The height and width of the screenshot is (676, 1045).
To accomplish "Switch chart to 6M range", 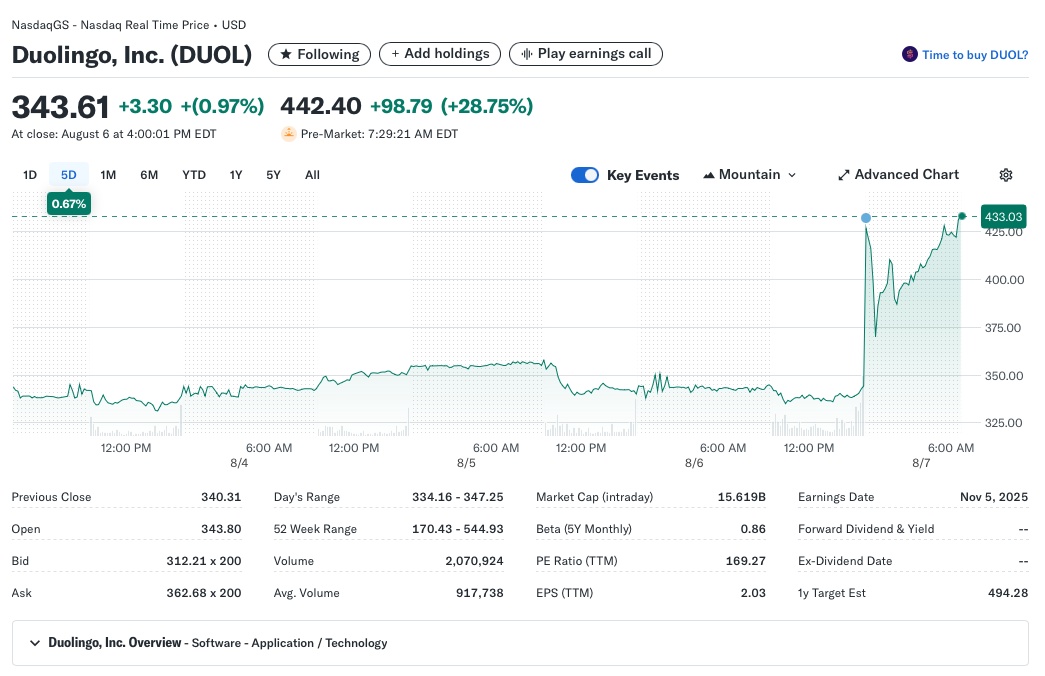I will 149,175.
